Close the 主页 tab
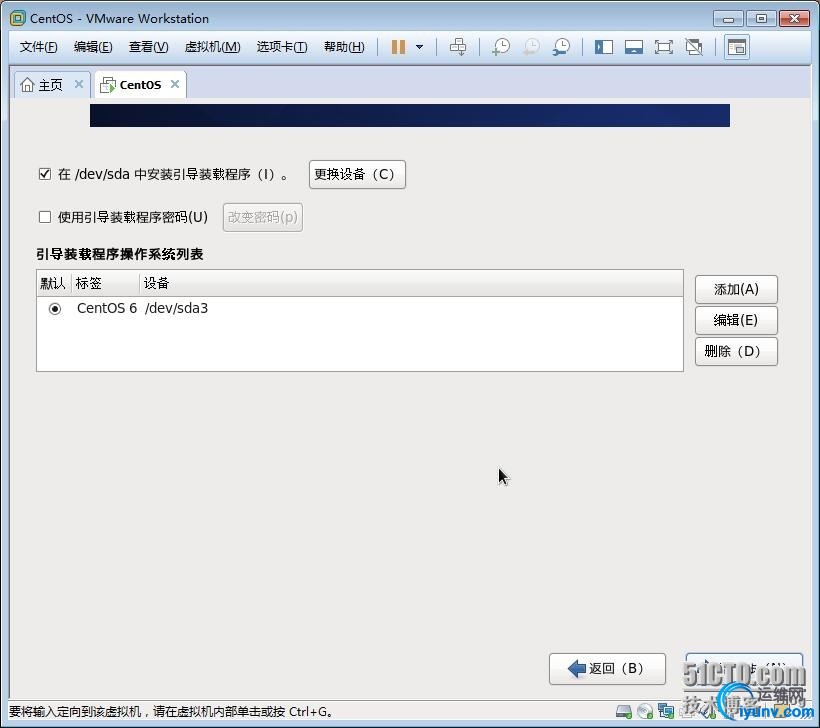820x728 pixels. tap(79, 84)
